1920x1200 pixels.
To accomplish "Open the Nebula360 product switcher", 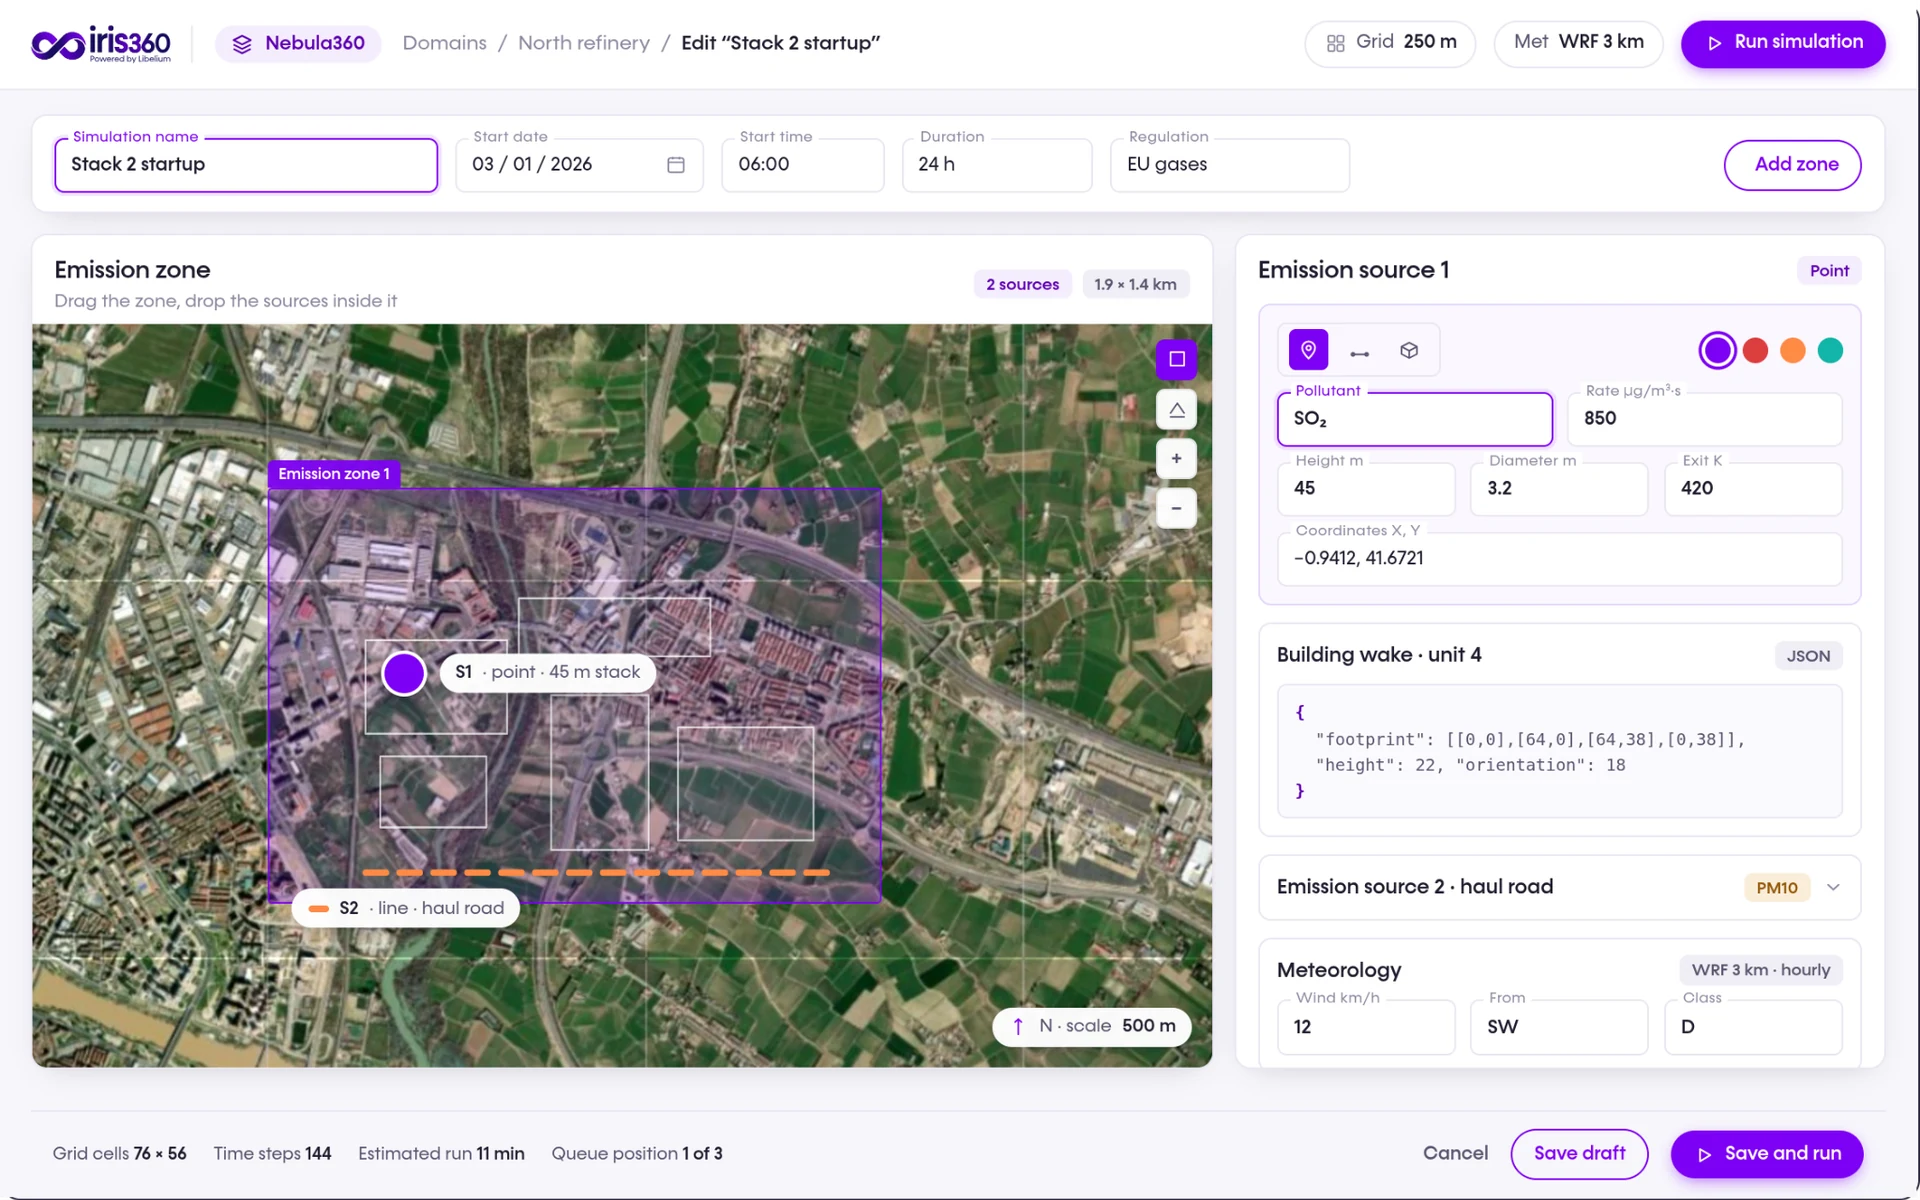I will 298,44.
